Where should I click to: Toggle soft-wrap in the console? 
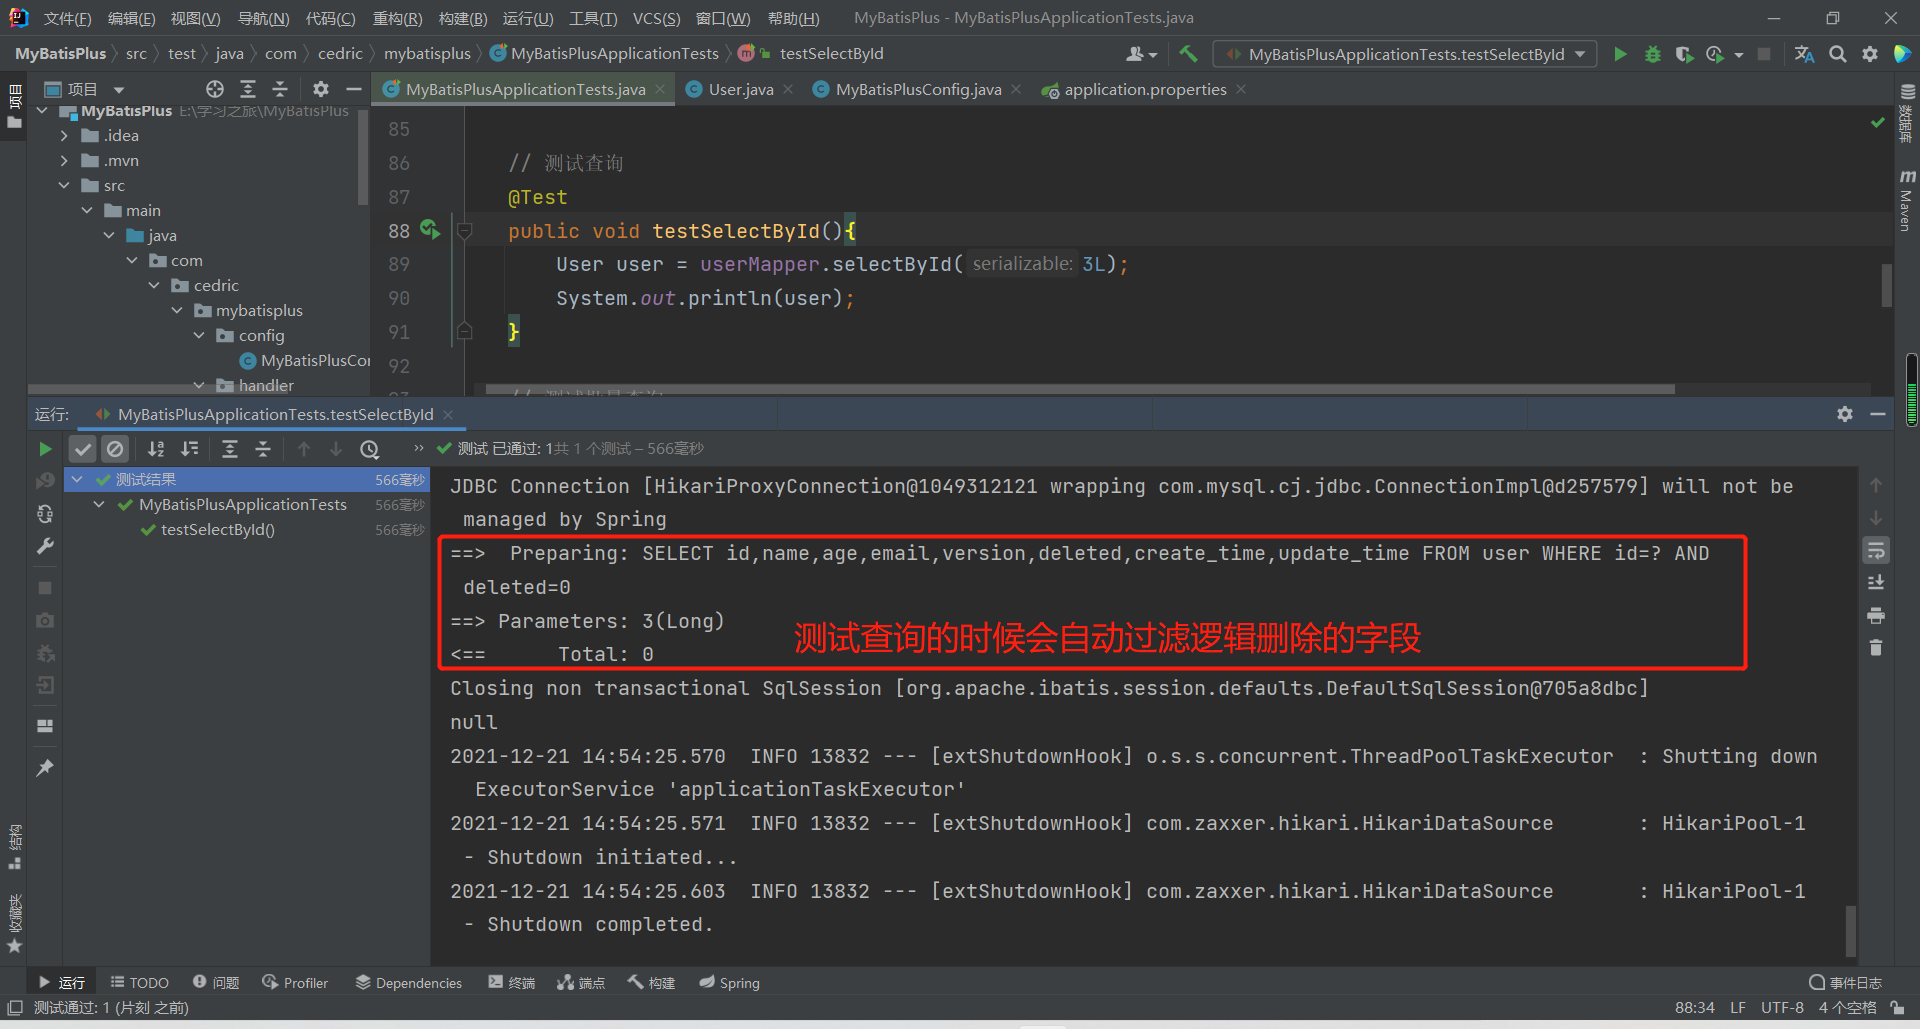[x=1876, y=550]
